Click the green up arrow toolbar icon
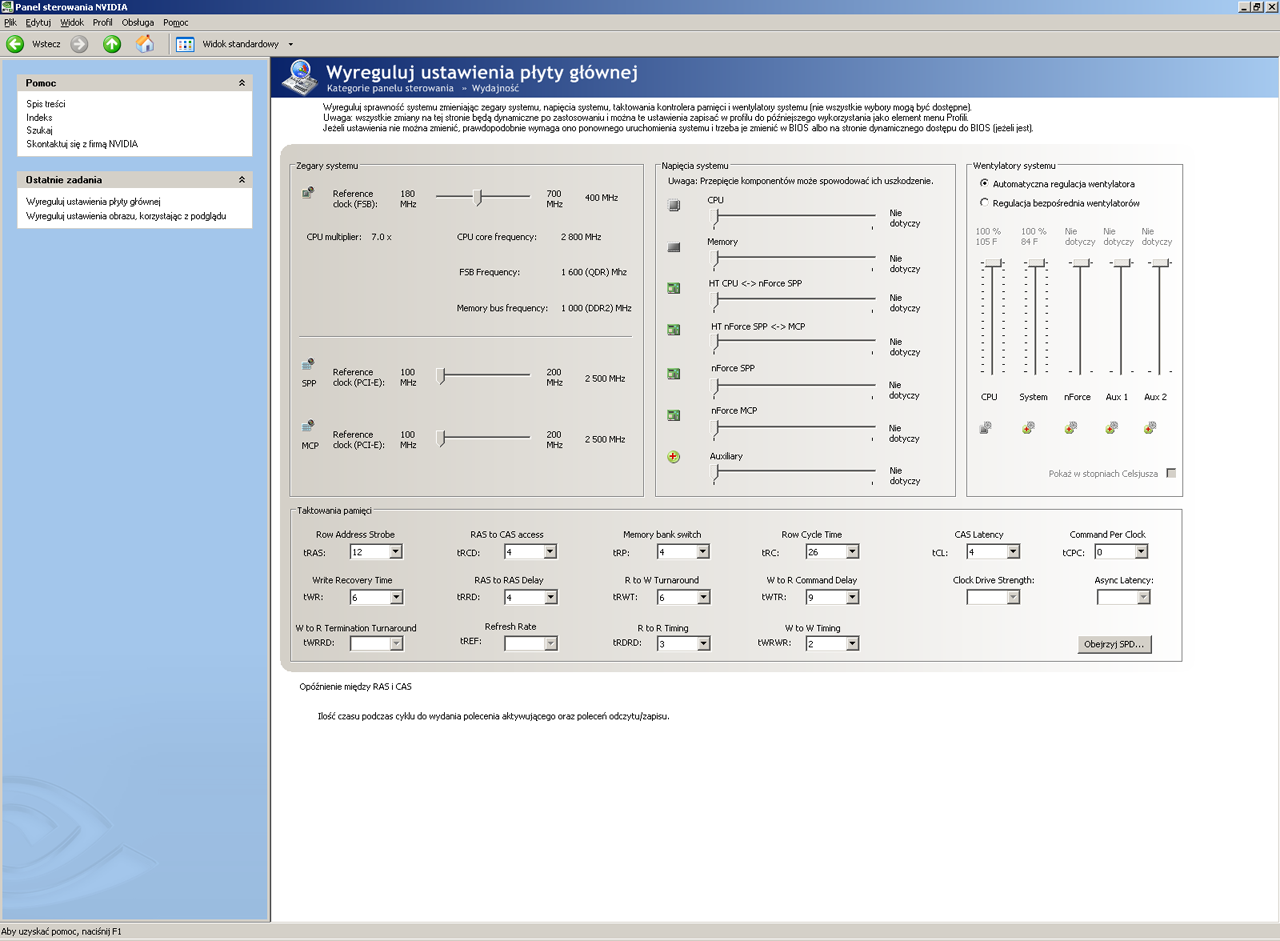The width and height of the screenshot is (1280, 941). [112, 44]
